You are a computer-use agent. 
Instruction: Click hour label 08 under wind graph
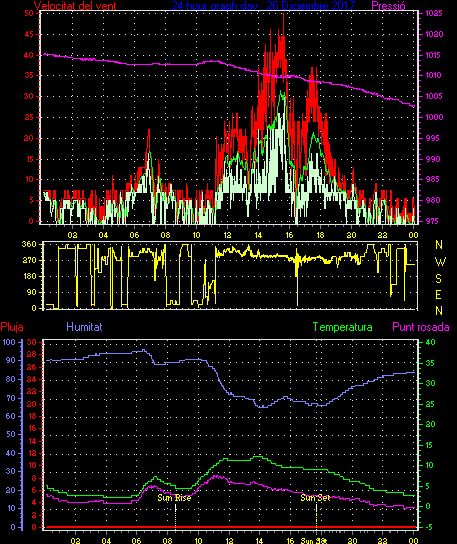click(166, 235)
